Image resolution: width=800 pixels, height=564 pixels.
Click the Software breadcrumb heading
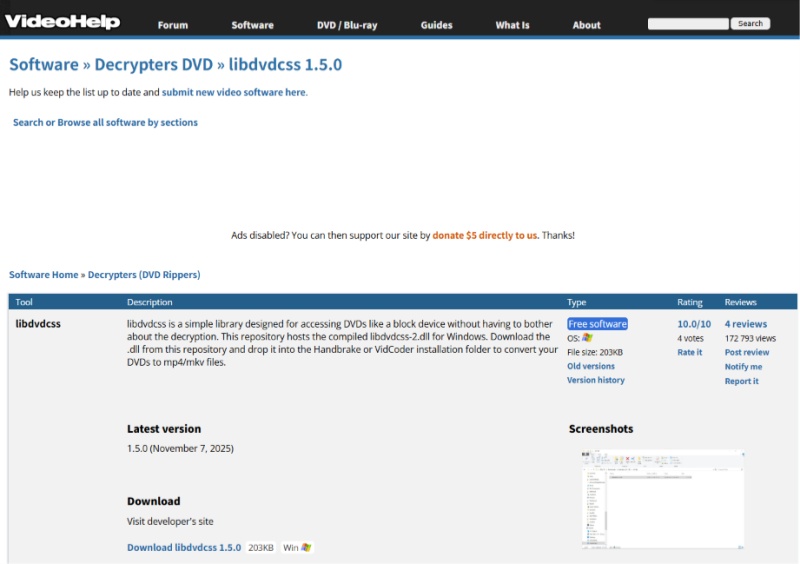pos(44,64)
